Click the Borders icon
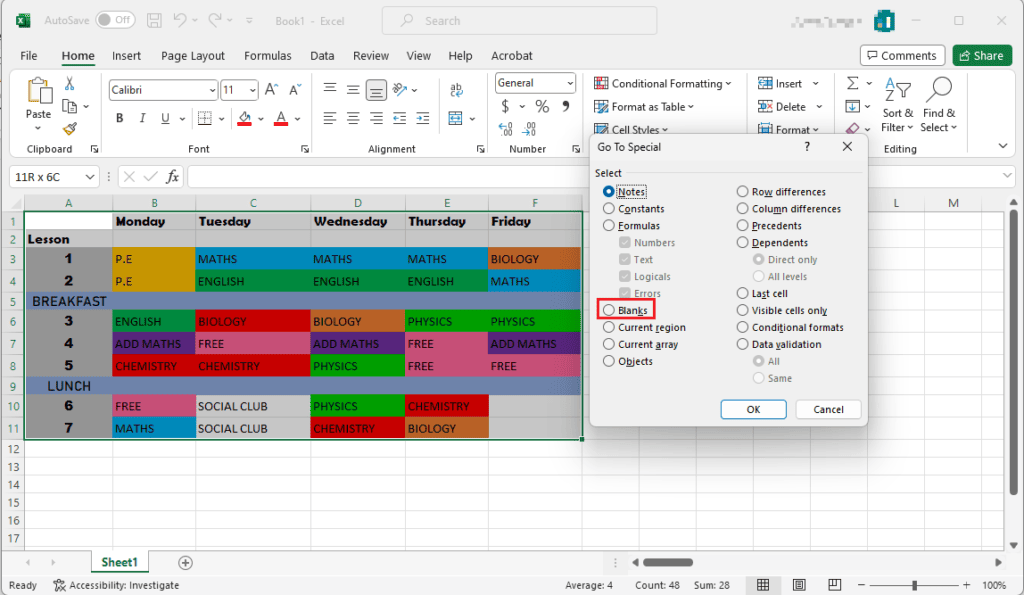This screenshot has width=1024, height=595. [204, 118]
